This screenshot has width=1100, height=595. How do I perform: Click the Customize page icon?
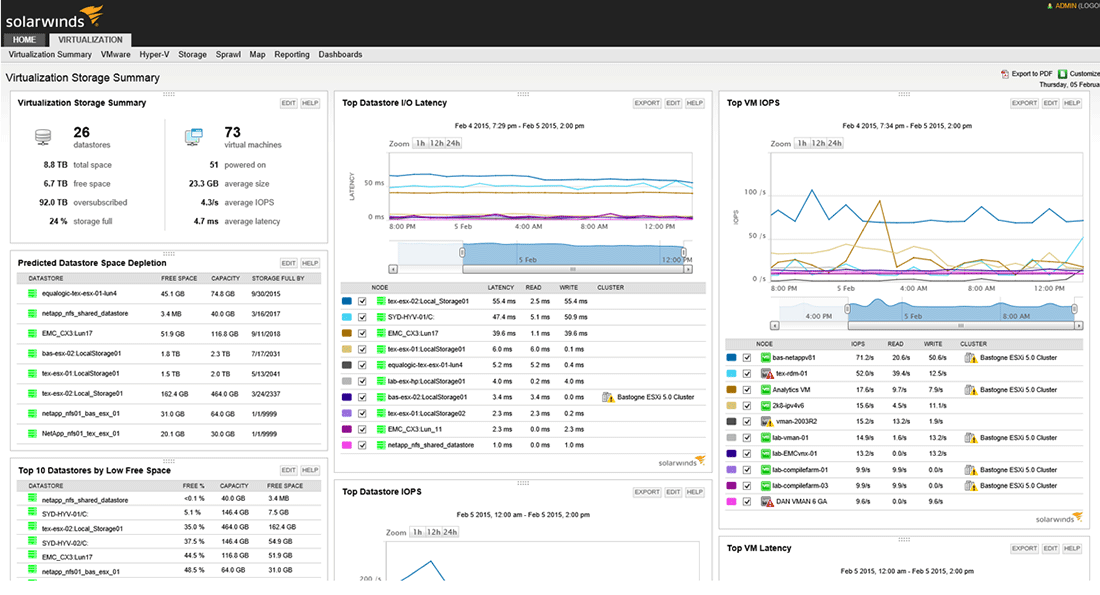1062,74
